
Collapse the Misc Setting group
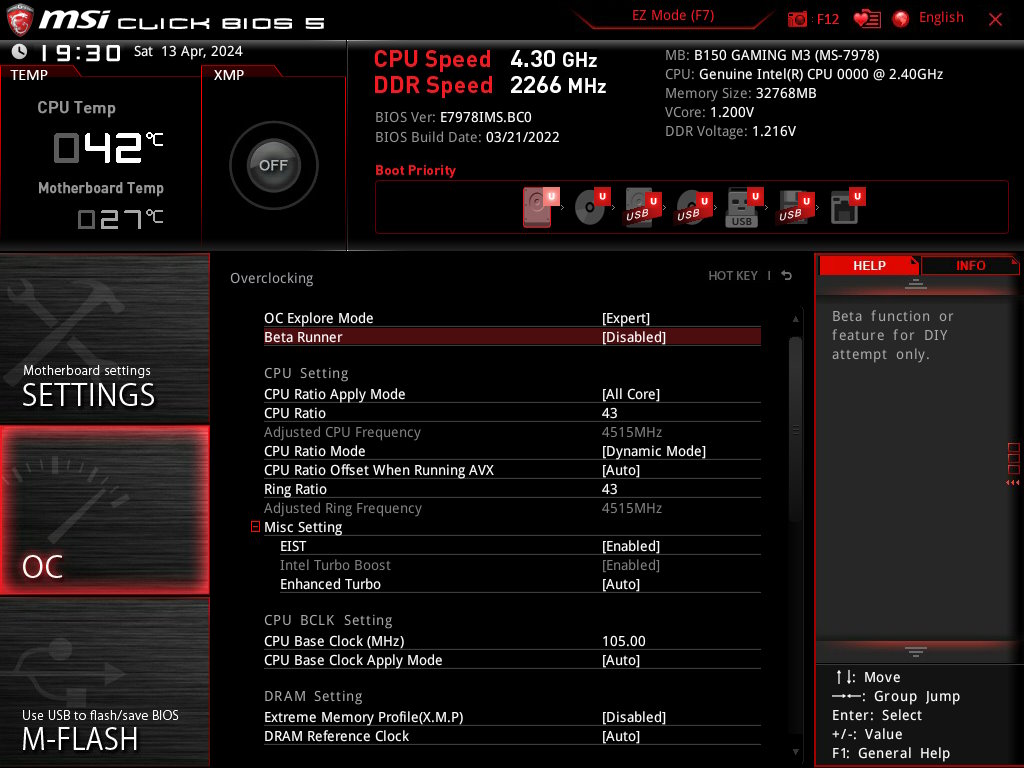[x=256, y=527]
